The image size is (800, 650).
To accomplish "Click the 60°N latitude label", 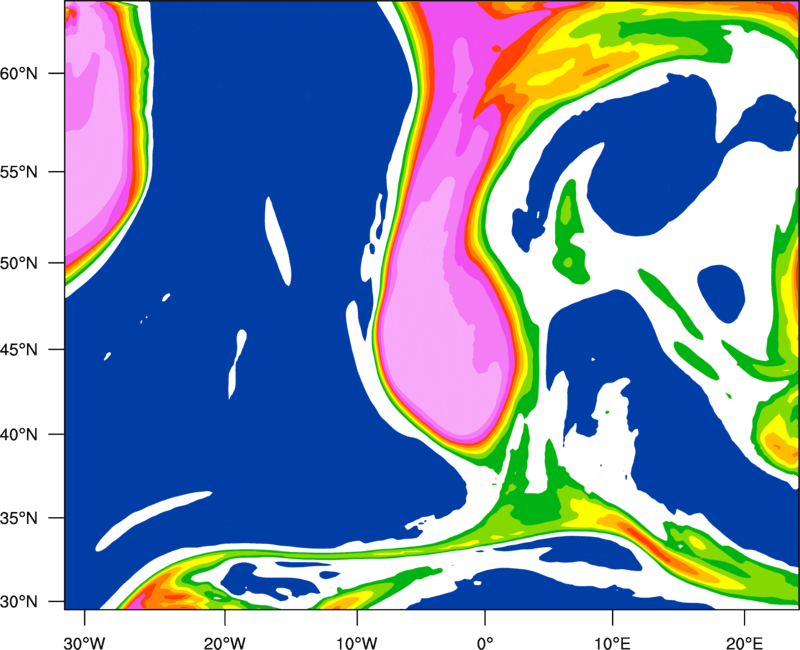I will pos(19,73).
